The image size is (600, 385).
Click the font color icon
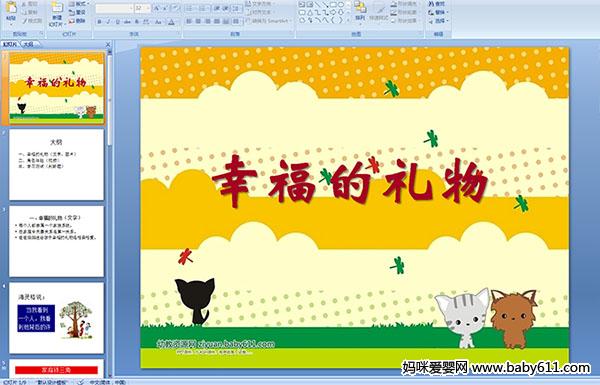171,22
